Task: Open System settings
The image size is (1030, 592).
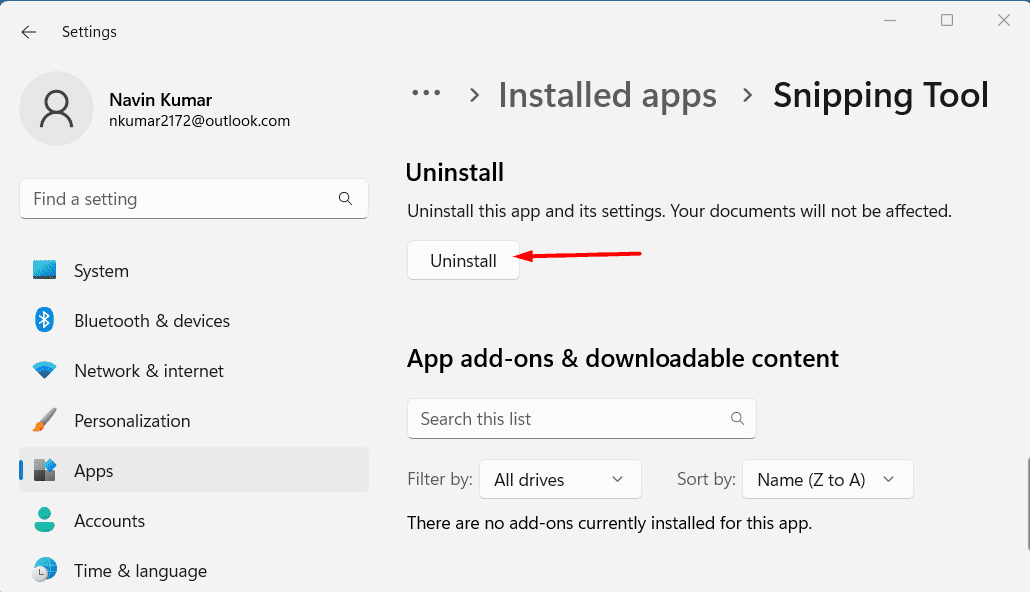Action: [x=194, y=271]
